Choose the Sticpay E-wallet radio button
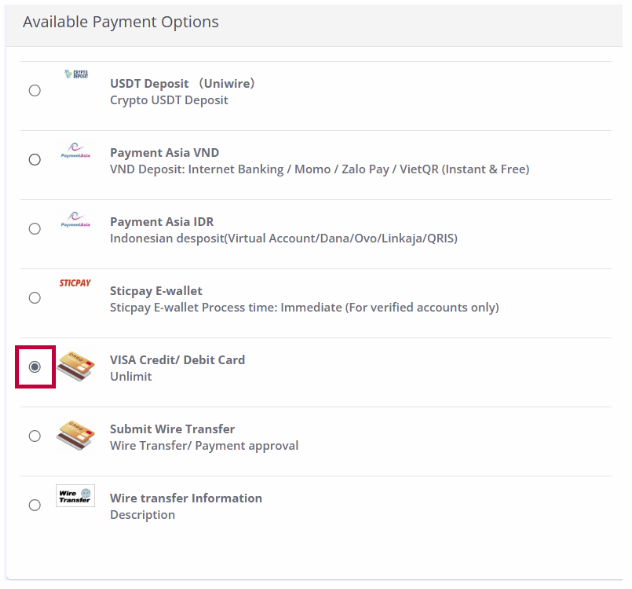 coord(35,298)
